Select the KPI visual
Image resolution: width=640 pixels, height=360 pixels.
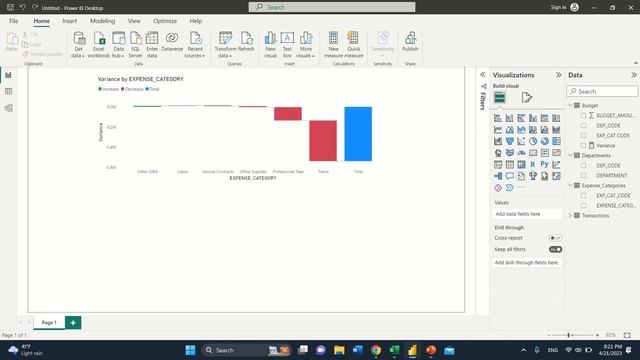(556, 153)
